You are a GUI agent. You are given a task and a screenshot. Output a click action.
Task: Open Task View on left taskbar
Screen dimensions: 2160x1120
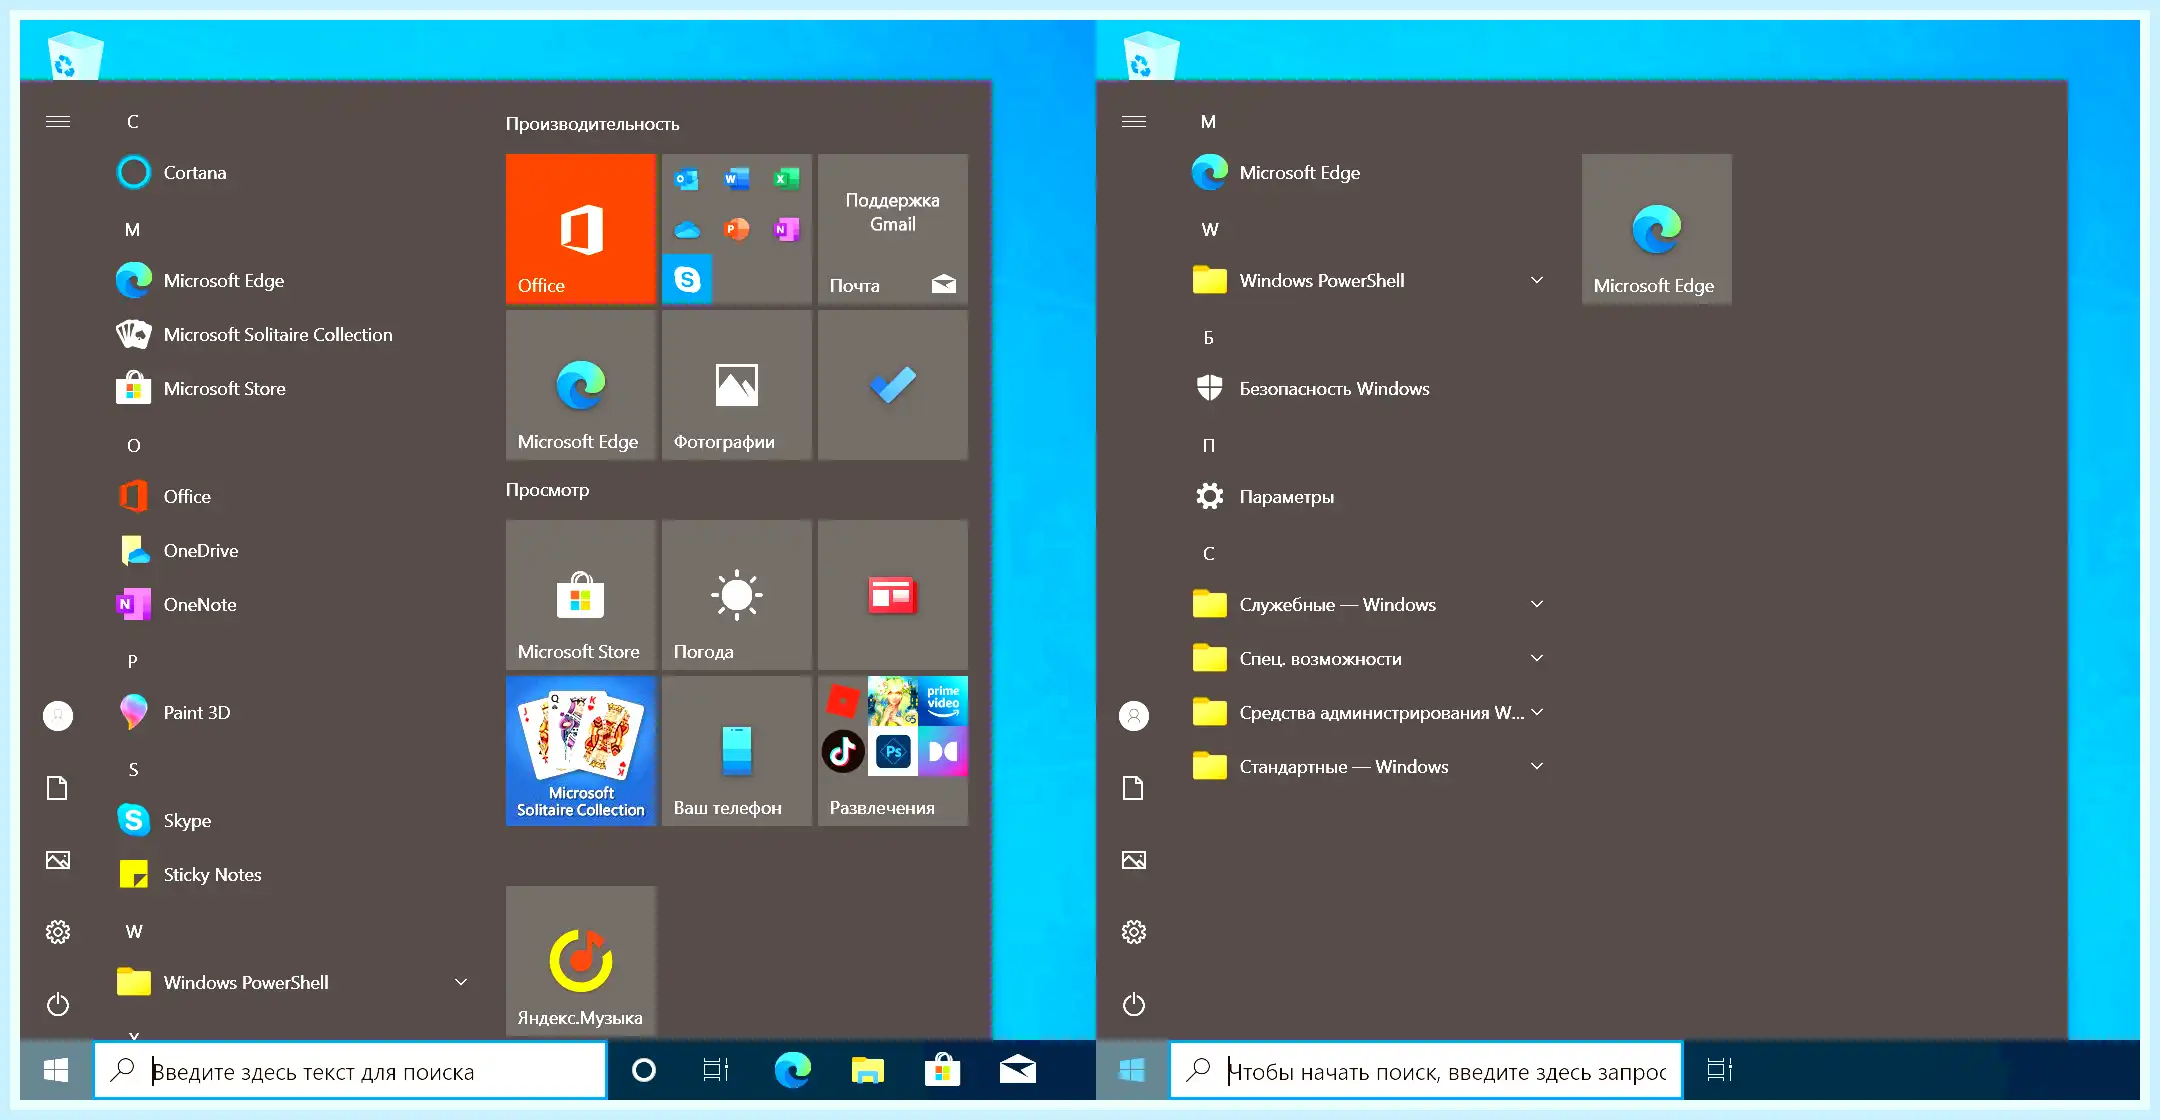716,1071
